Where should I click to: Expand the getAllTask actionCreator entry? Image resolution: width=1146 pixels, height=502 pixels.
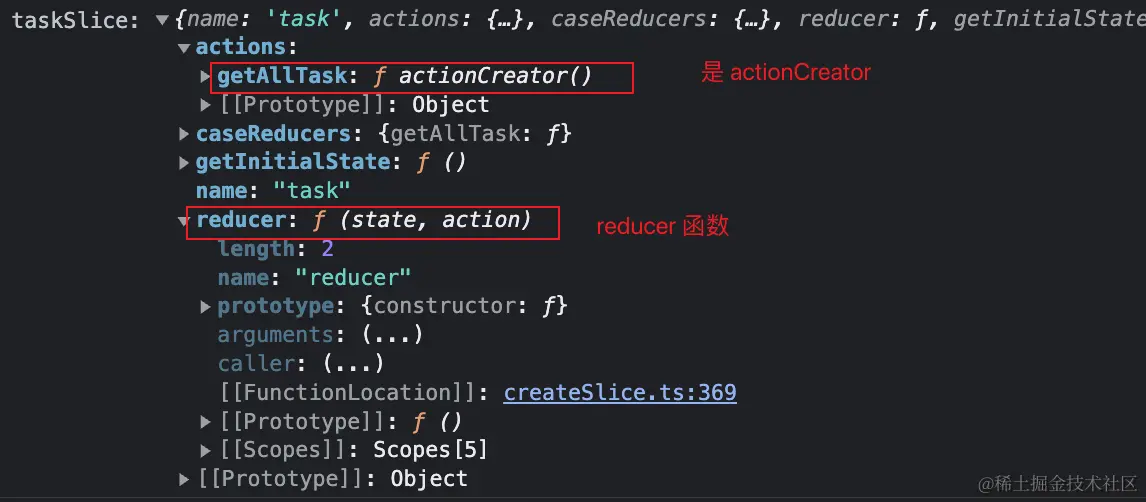click(206, 76)
